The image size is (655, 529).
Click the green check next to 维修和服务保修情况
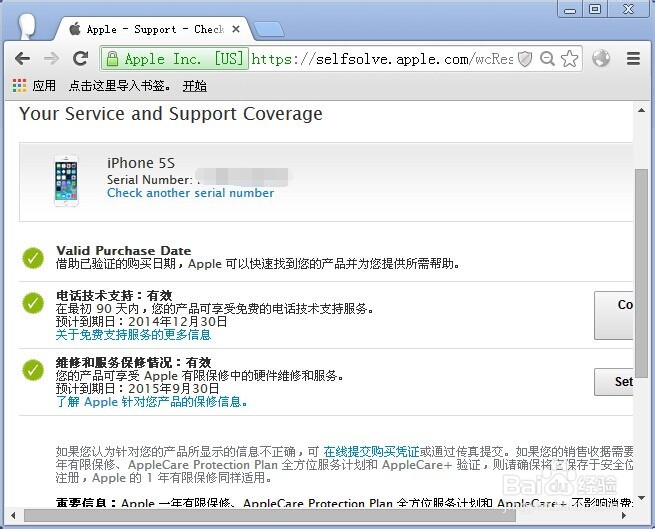click(x=33, y=370)
